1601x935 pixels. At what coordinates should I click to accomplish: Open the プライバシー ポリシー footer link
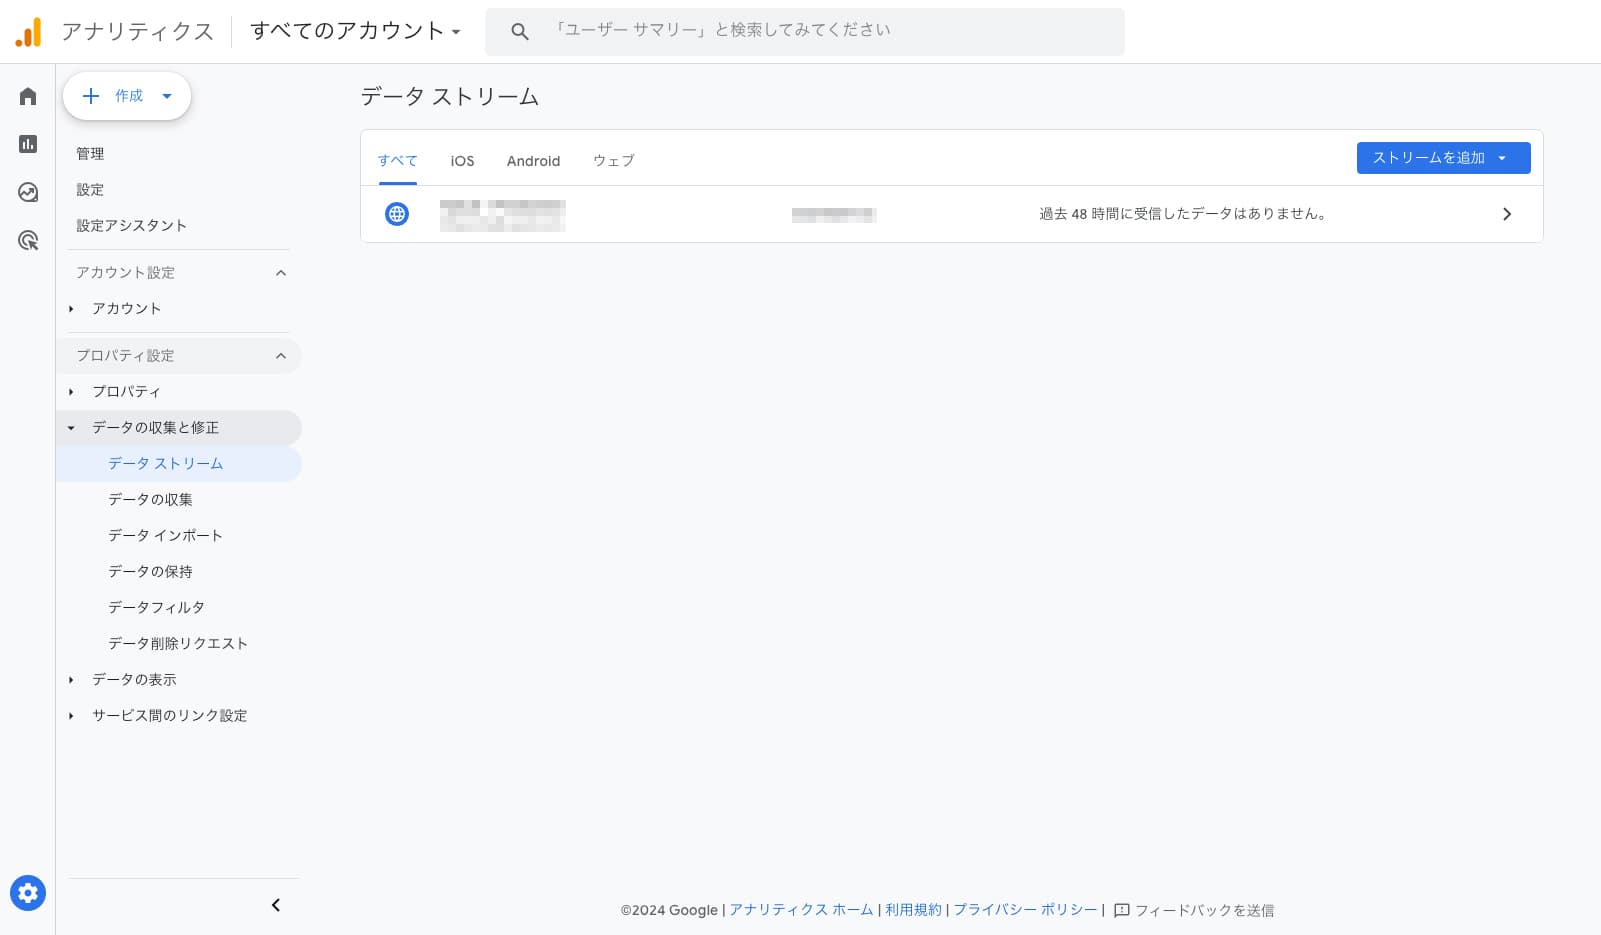coord(1025,910)
